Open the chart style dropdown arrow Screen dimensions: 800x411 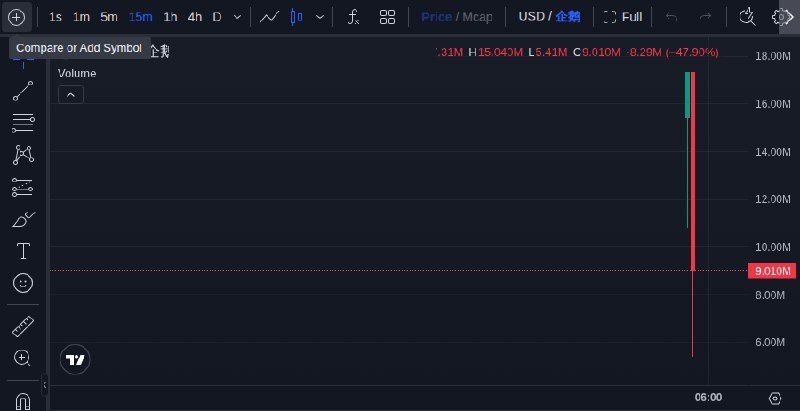(x=320, y=17)
